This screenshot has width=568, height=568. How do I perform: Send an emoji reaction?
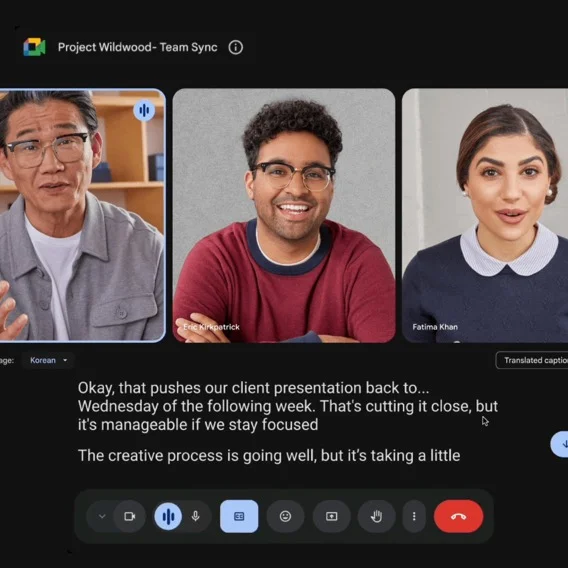click(285, 516)
